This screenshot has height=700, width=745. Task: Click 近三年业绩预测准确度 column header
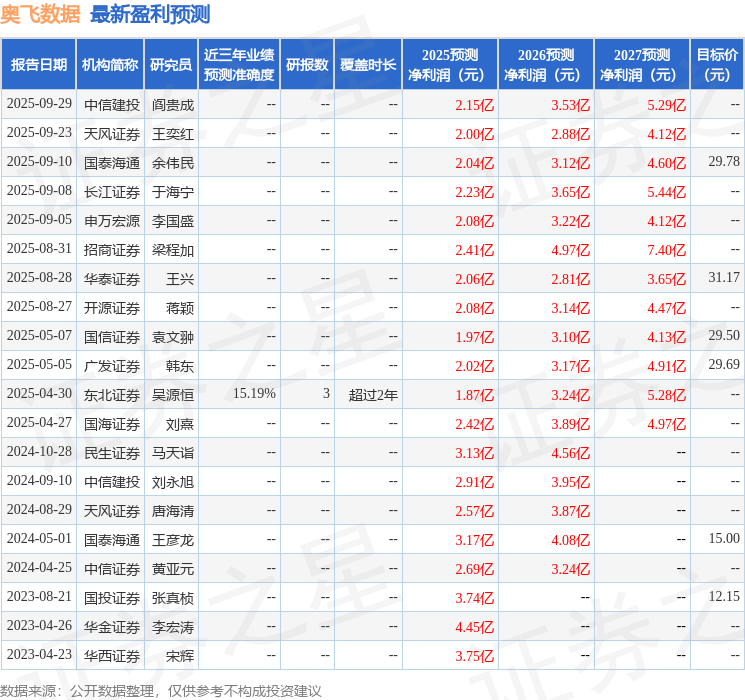[238, 65]
